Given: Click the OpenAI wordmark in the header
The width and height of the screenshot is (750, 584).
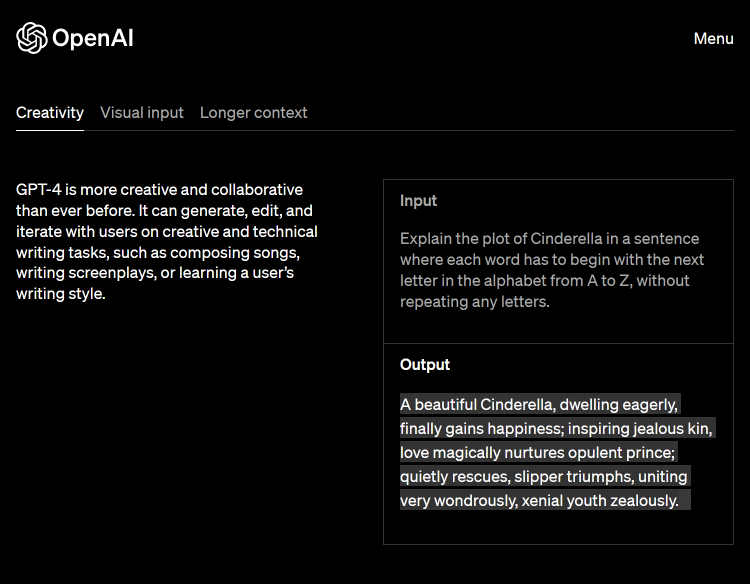Looking at the screenshot, I should click(x=92, y=39).
